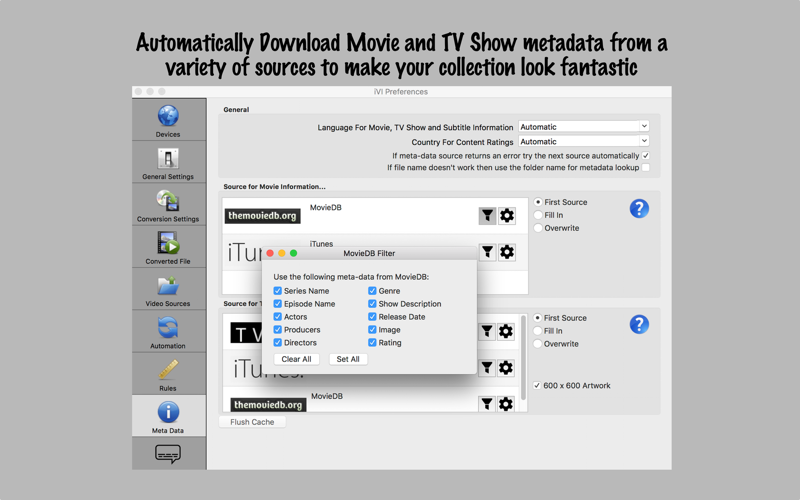
Task: Select movie Overwrite radio button
Action: [x=538, y=228]
